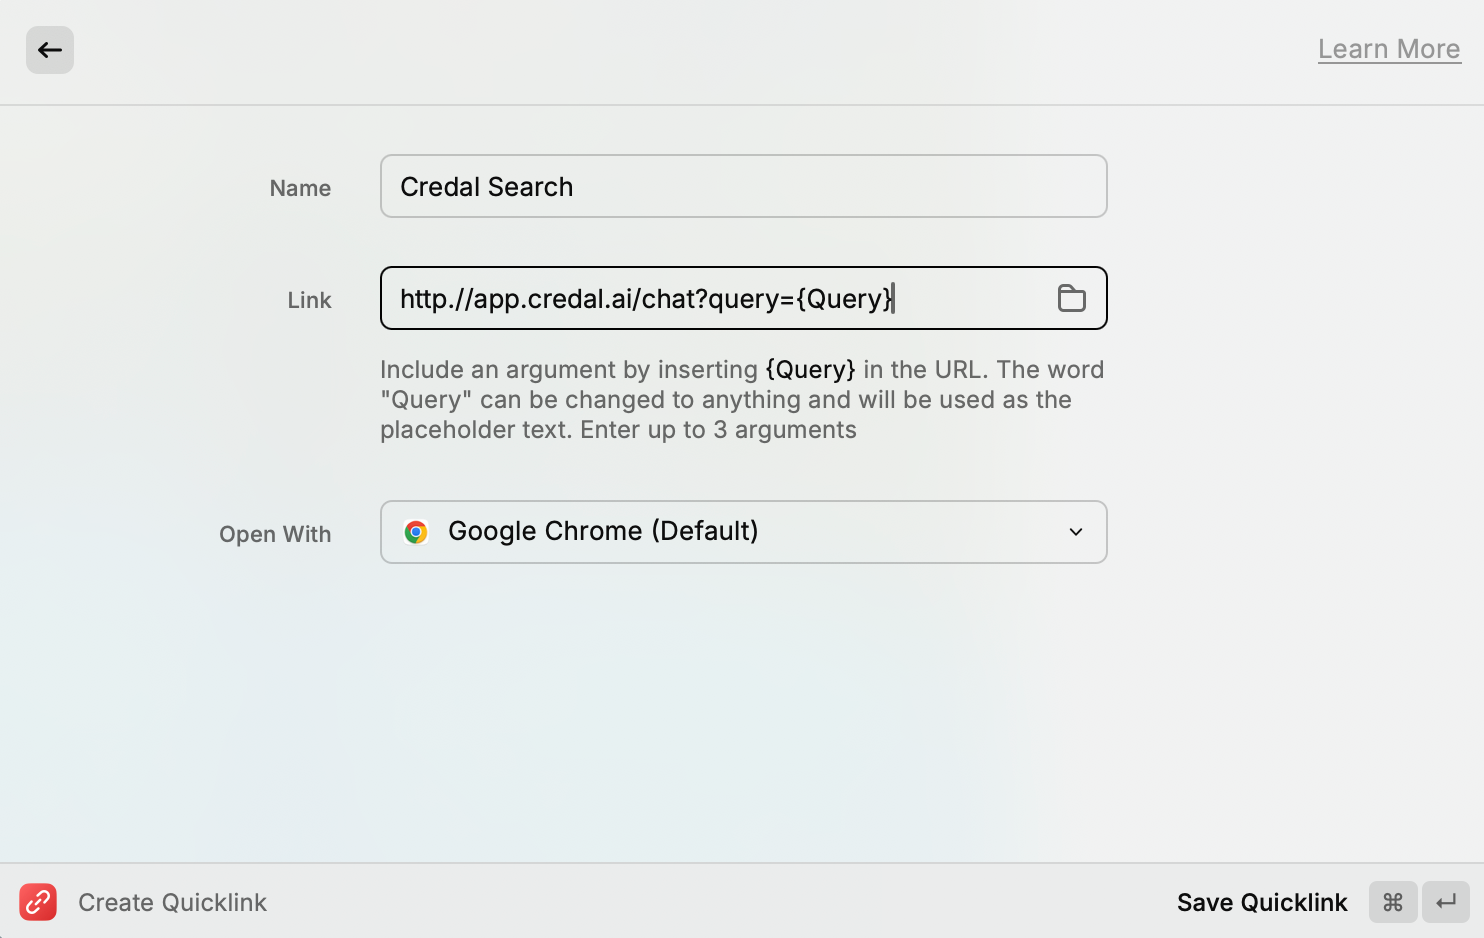Expand the Open With chevron arrow
The image size is (1484, 938).
point(1076,532)
